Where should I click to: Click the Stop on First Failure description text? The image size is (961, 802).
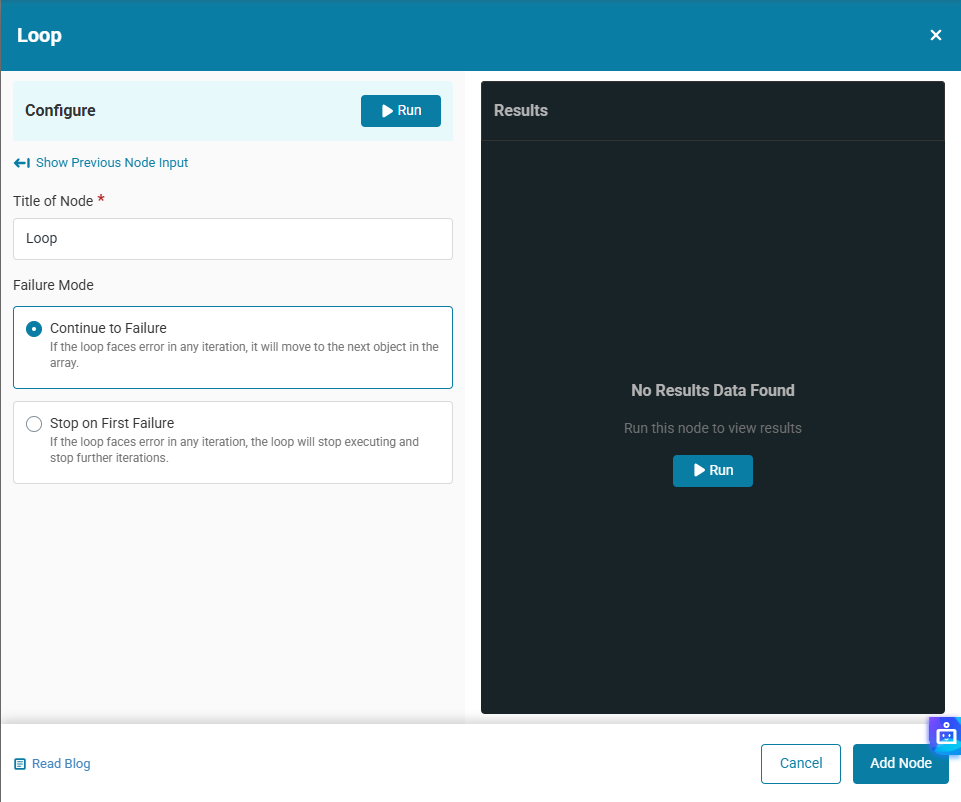coord(234,450)
